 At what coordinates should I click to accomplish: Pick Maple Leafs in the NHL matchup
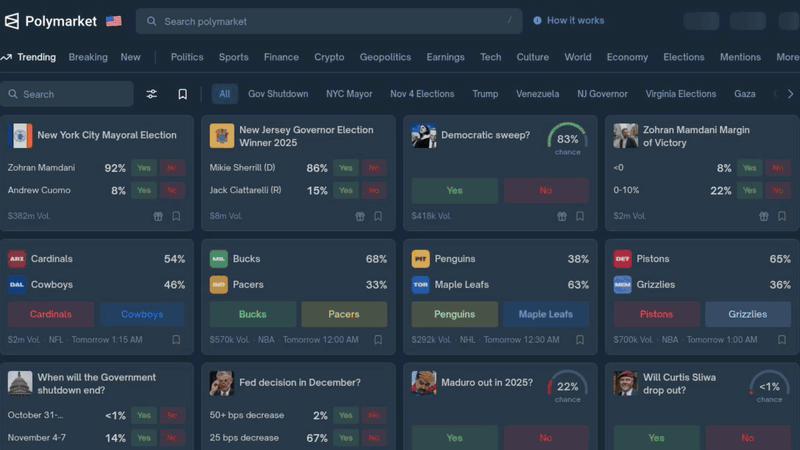[x=546, y=314]
